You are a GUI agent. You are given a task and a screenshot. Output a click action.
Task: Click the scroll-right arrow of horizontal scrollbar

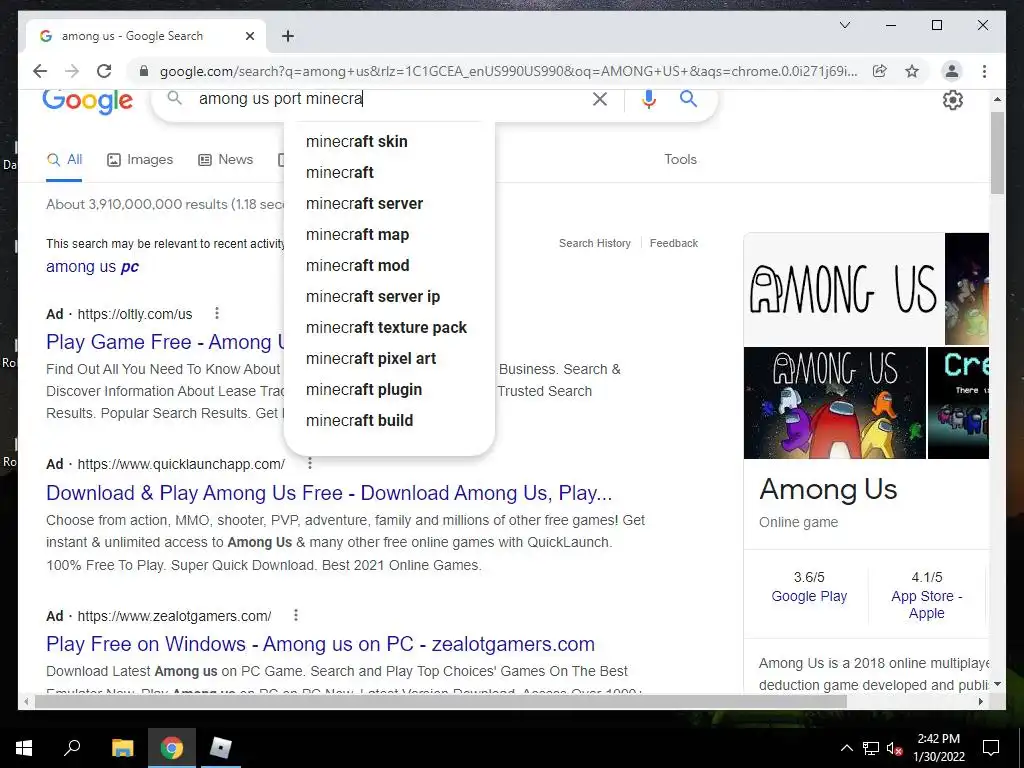coord(981,702)
